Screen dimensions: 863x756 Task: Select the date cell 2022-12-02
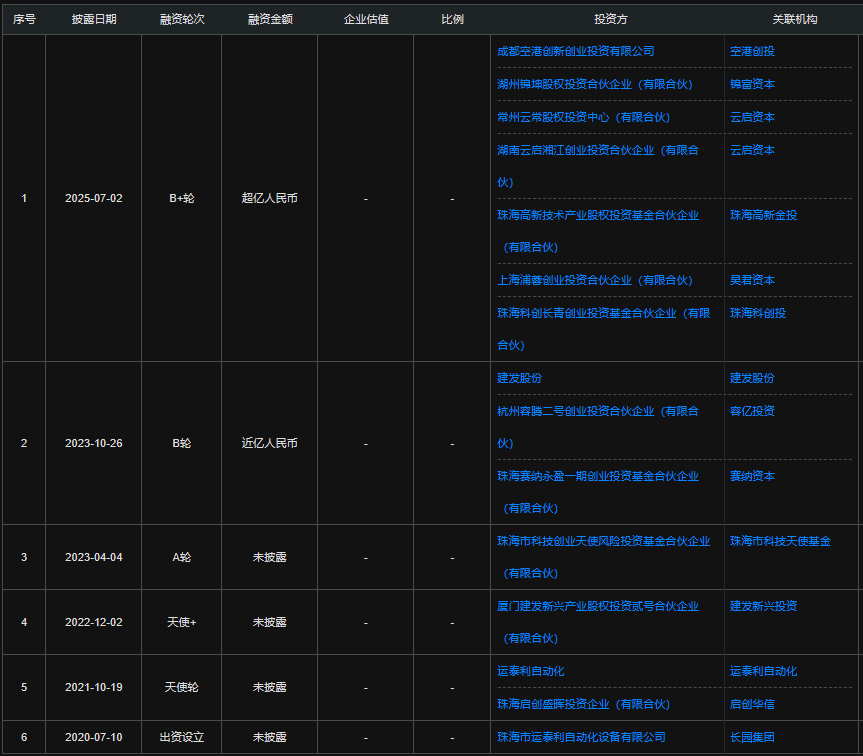click(x=94, y=622)
